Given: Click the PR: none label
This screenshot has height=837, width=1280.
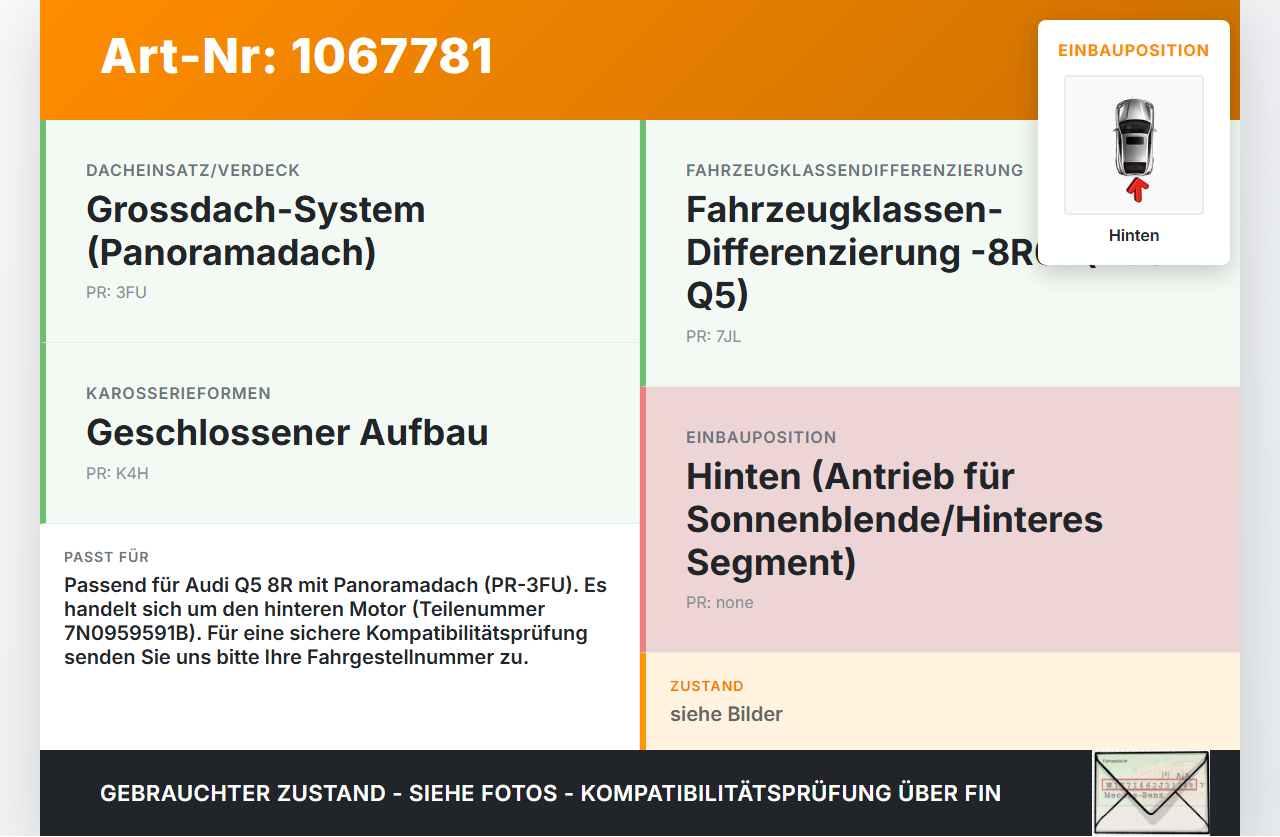Looking at the screenshot, I should tap(720, 603).
